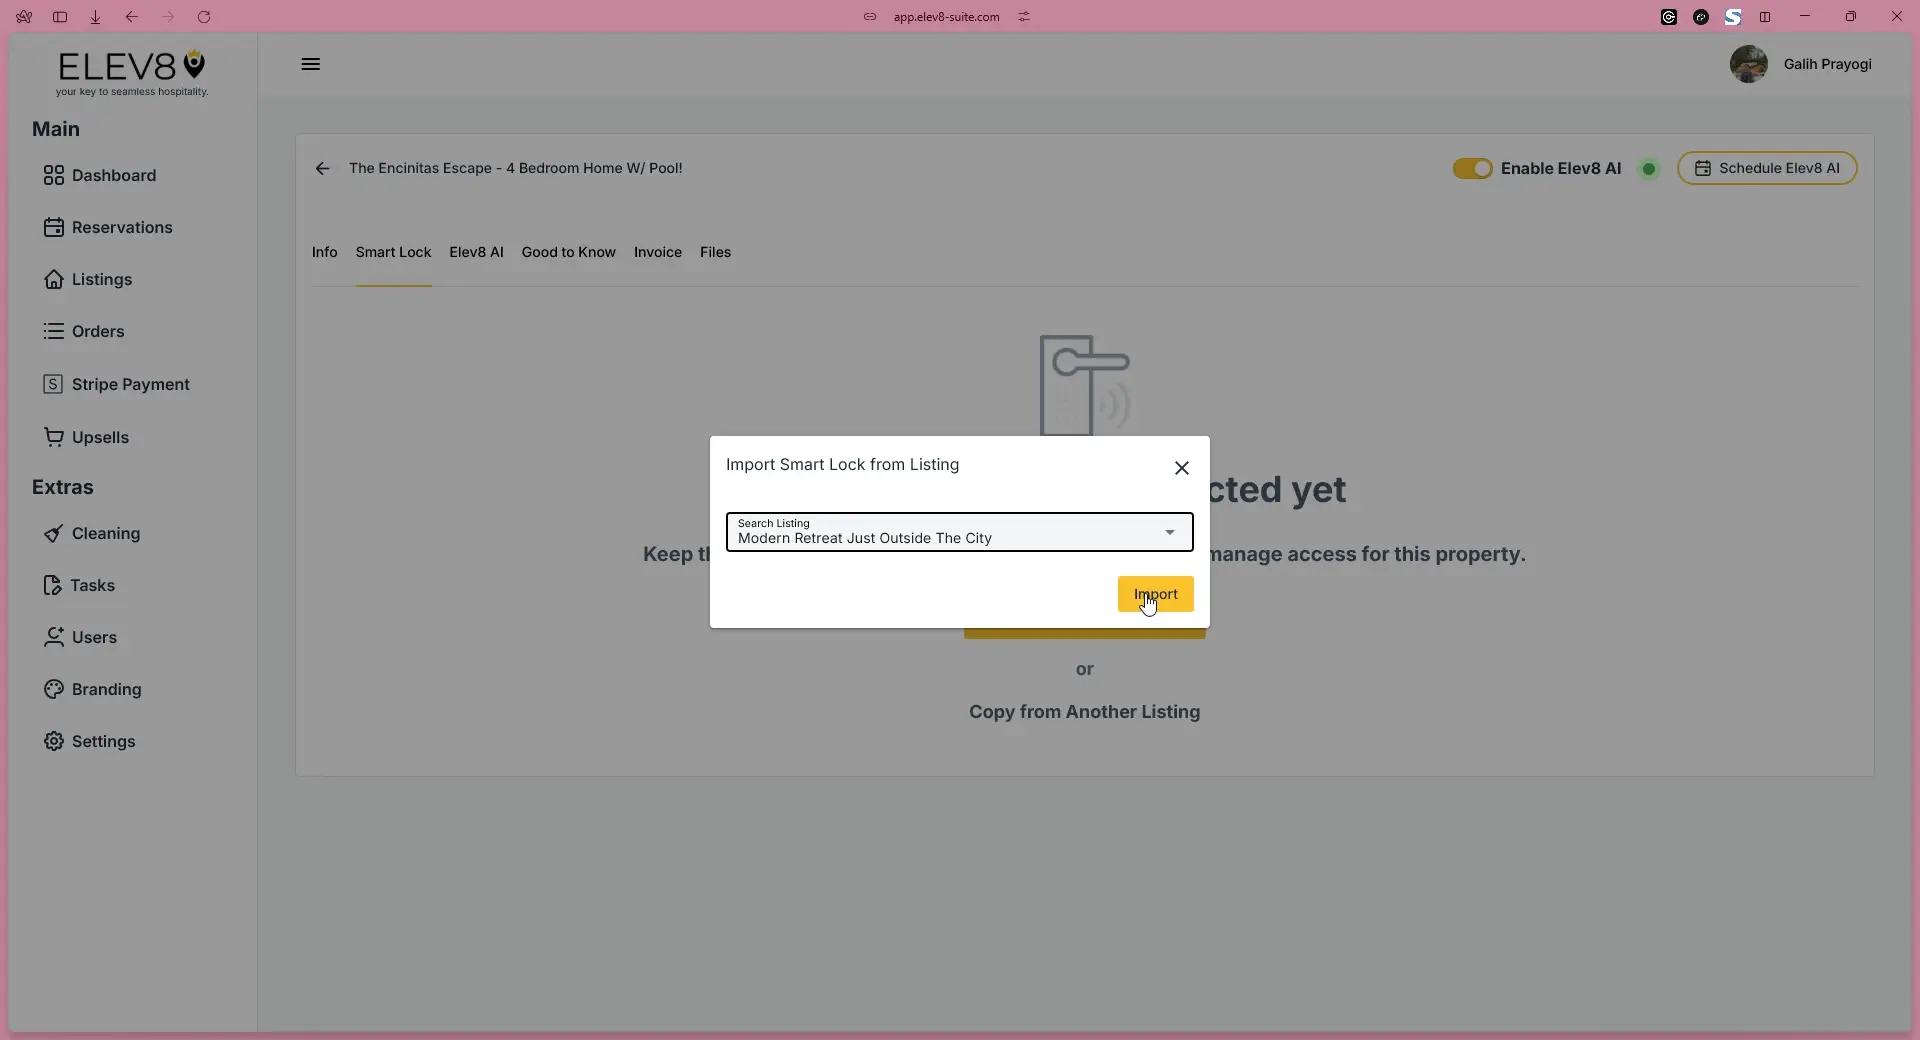
Task: Select the Reservations sidebar icon
Action: click(x=55, y=227)
